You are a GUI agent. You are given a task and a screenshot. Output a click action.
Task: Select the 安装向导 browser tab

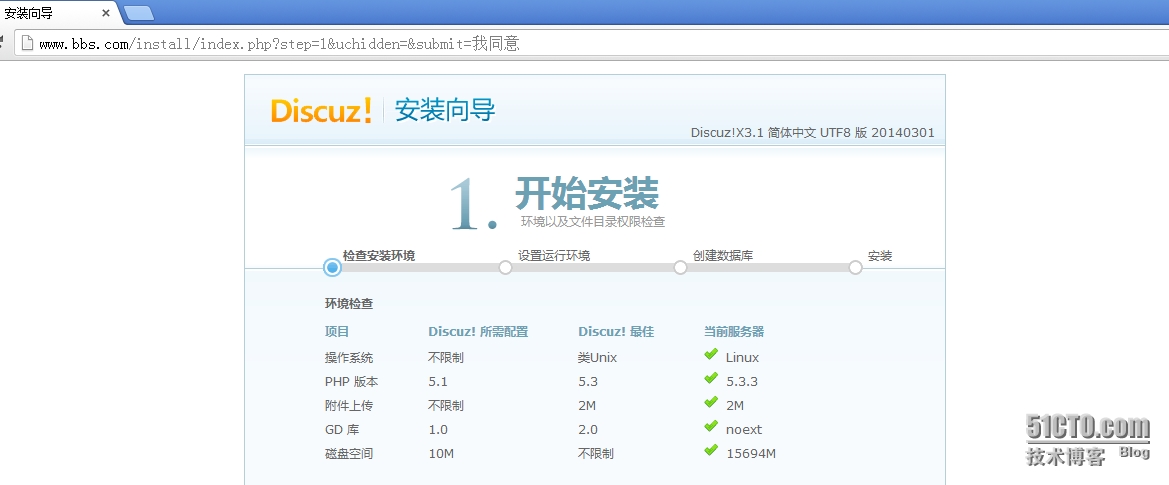click(x=57, y=13)
